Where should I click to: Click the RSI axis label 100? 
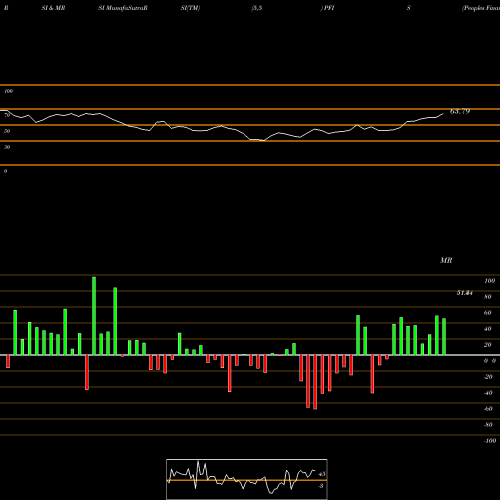click(x=9, y=91)
